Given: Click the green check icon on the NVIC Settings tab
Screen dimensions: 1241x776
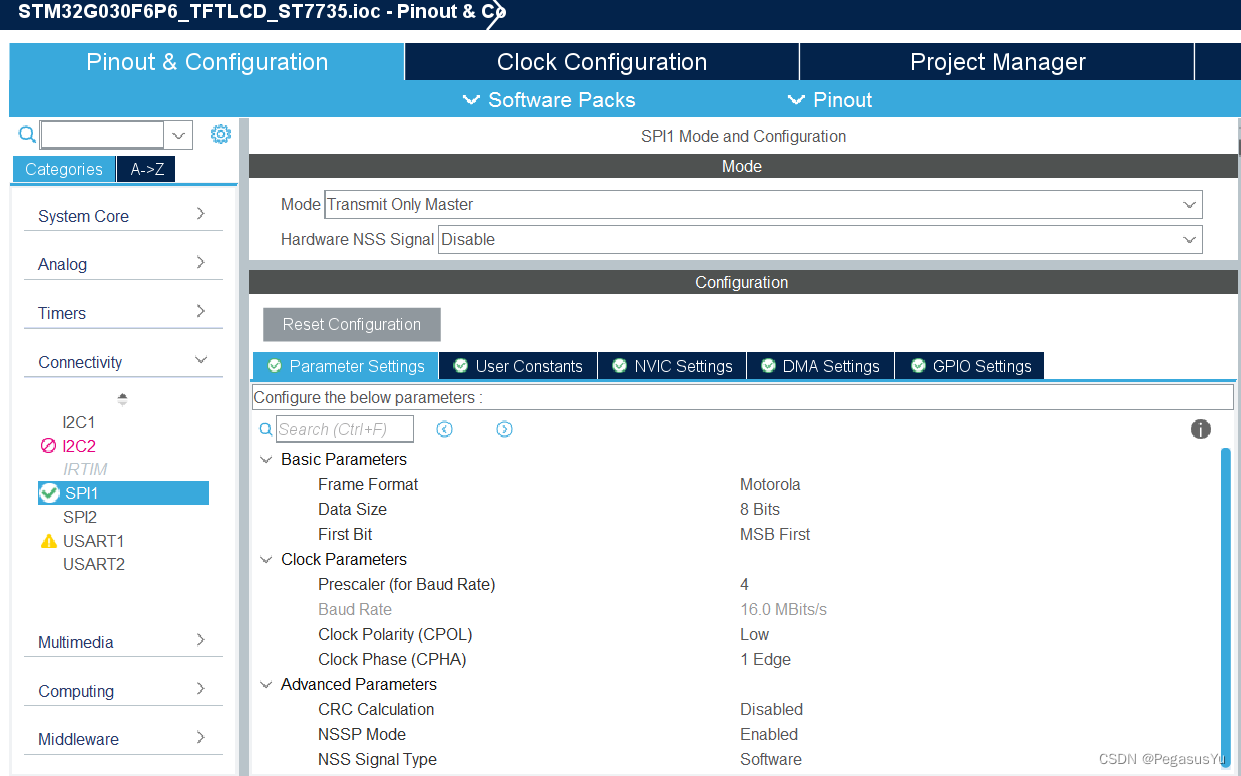Looking at the screenshot, I should 620,366.
